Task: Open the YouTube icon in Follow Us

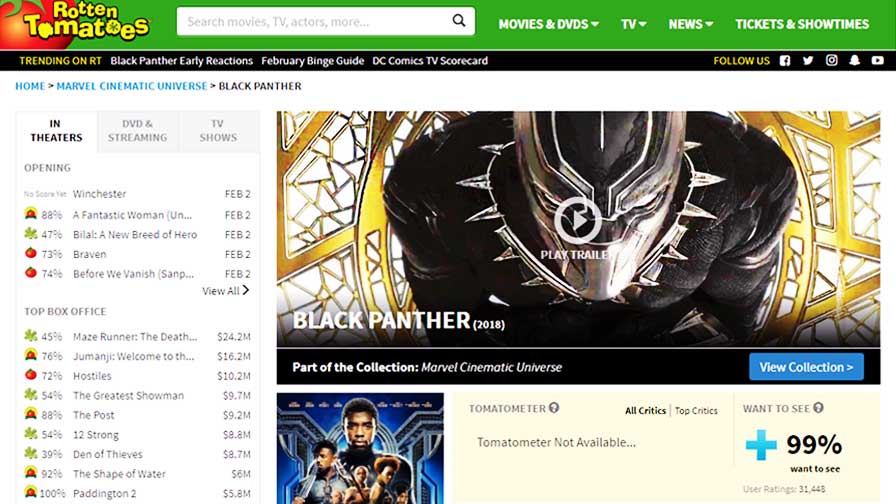Action: [x=878, y=61]
